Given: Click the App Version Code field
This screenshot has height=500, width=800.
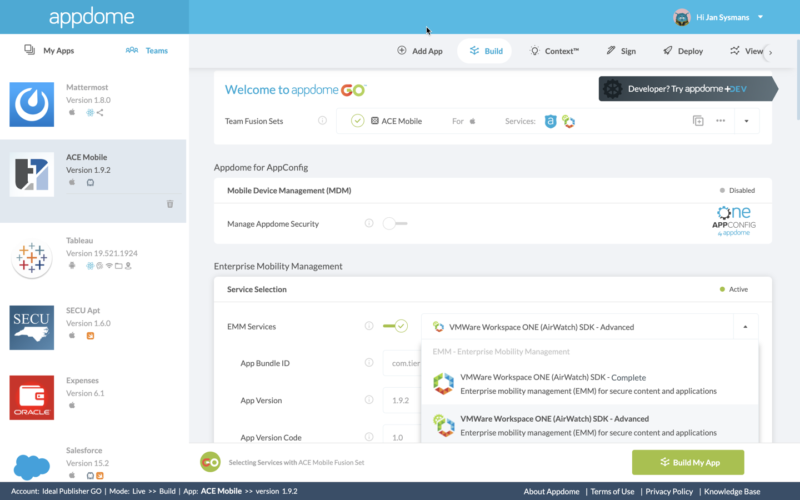Looking at the screenshot, I should [402, 435].
